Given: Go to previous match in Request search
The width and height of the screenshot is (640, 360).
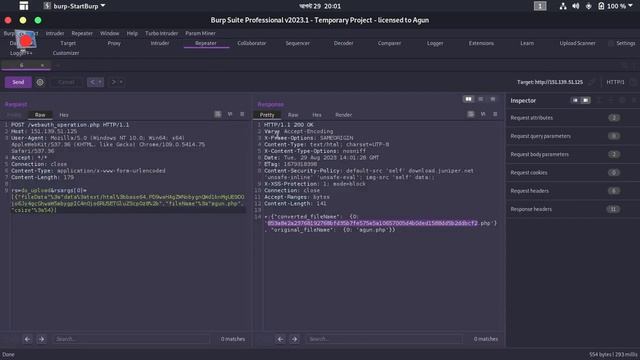Looking at the screenshot, I should (27, 339).
